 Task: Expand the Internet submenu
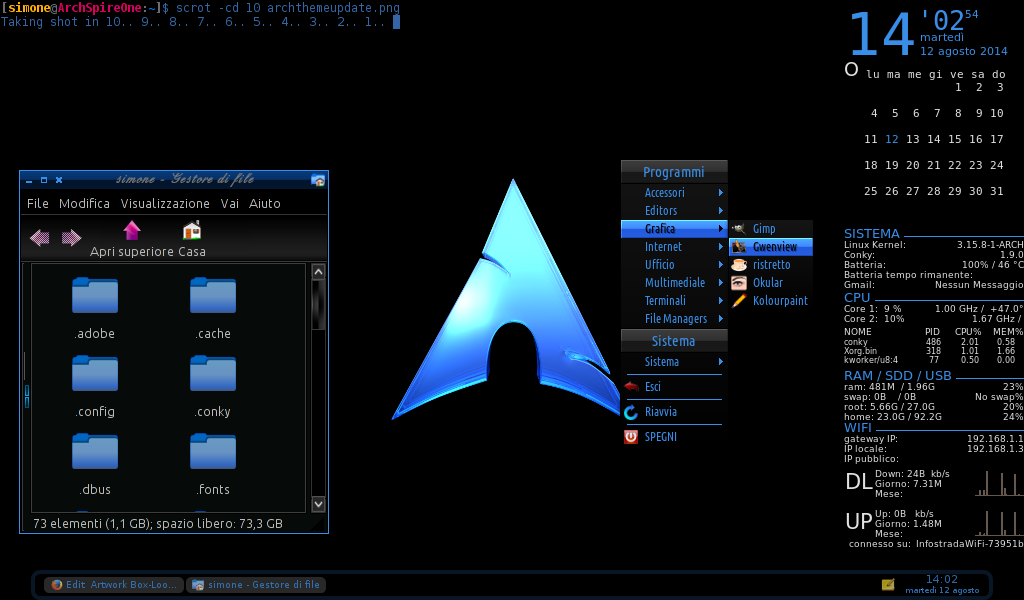[x=674, y=247]
